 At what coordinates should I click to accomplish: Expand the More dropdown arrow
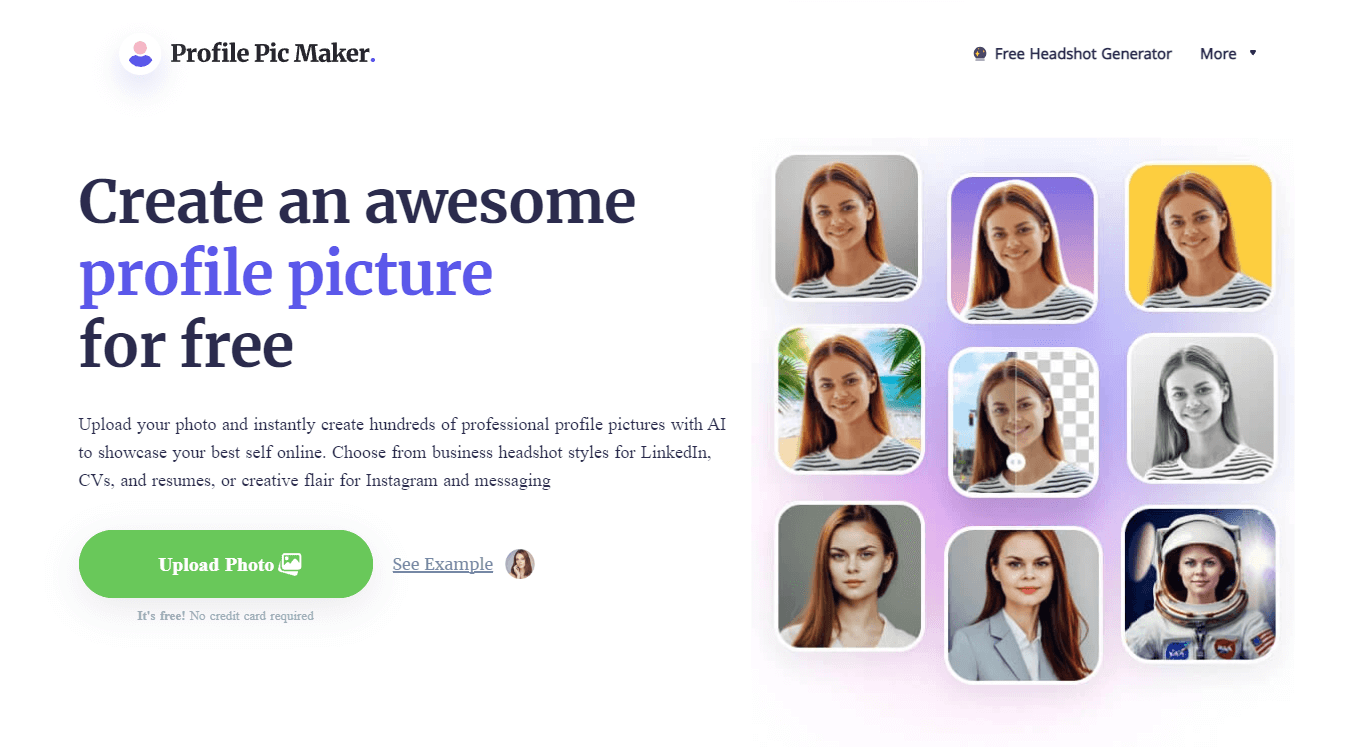click(x=1253, y=53)
